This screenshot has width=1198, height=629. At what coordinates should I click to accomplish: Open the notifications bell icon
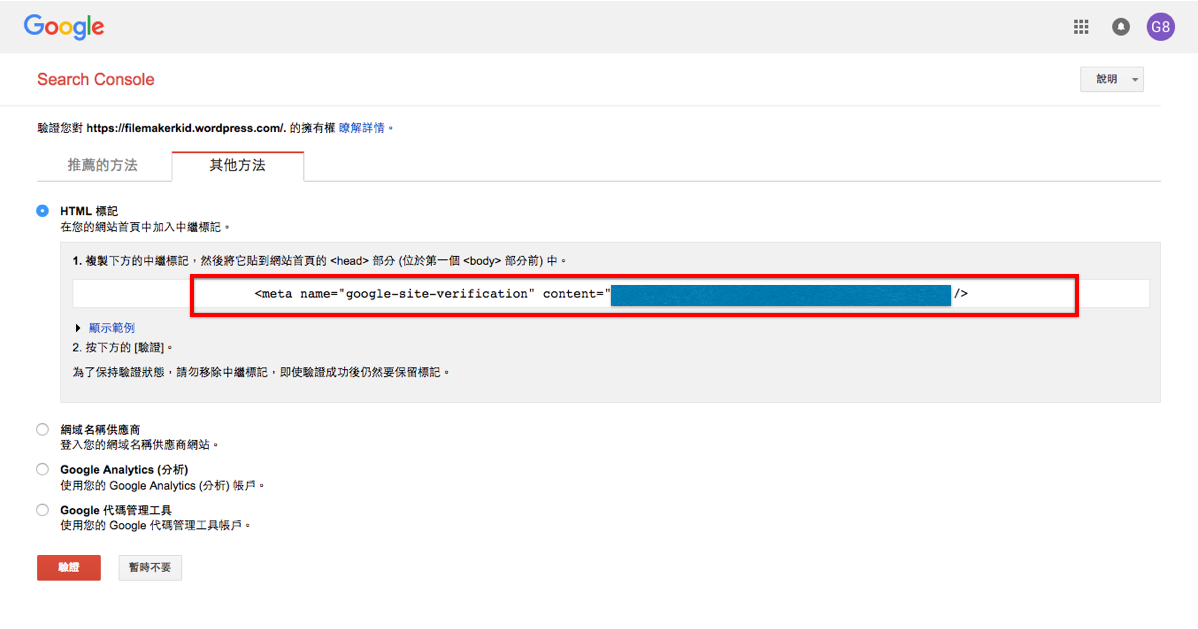(x=1120, y=27)
